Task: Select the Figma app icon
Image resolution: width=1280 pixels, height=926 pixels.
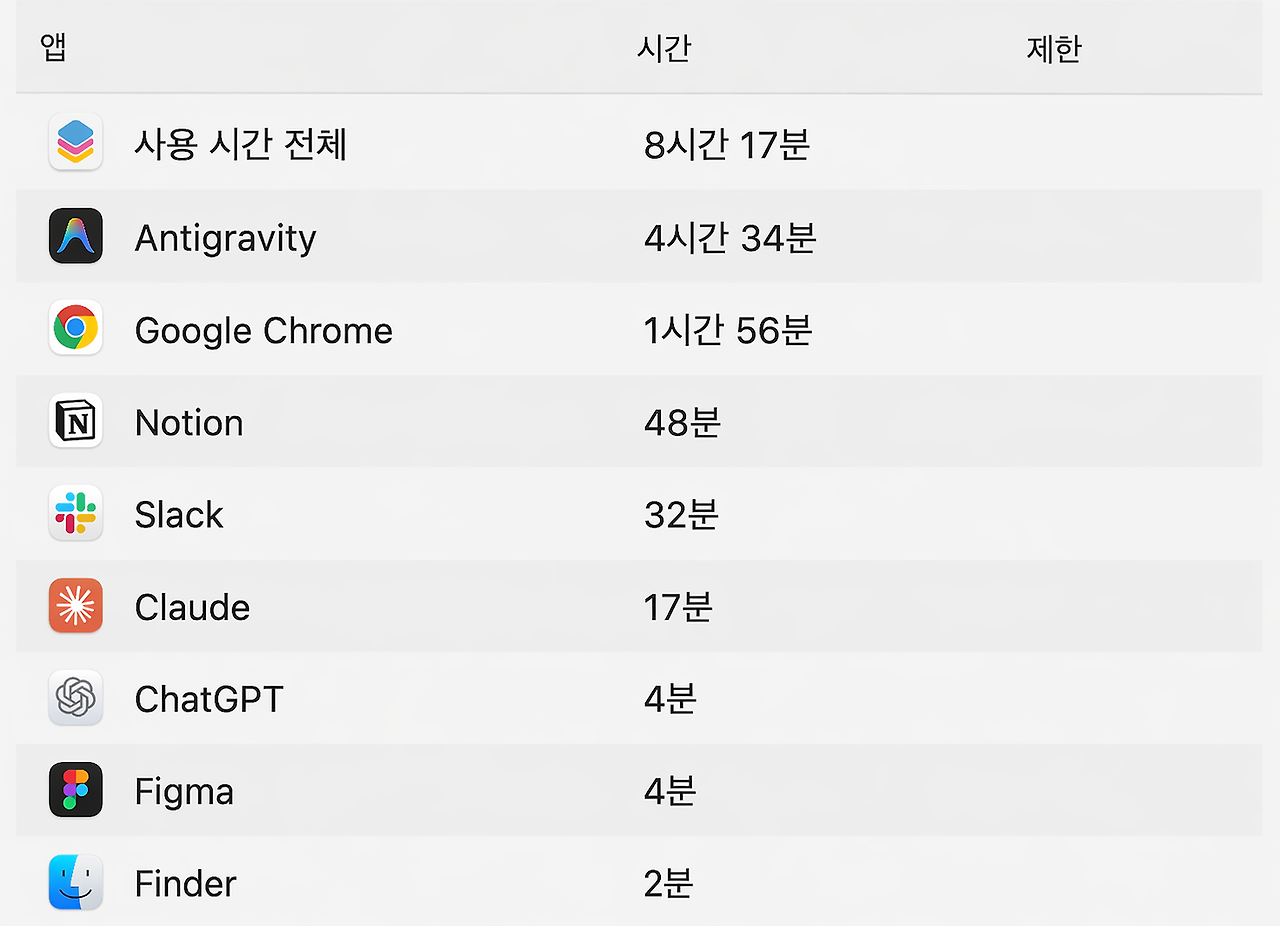Action: point(75,790)
